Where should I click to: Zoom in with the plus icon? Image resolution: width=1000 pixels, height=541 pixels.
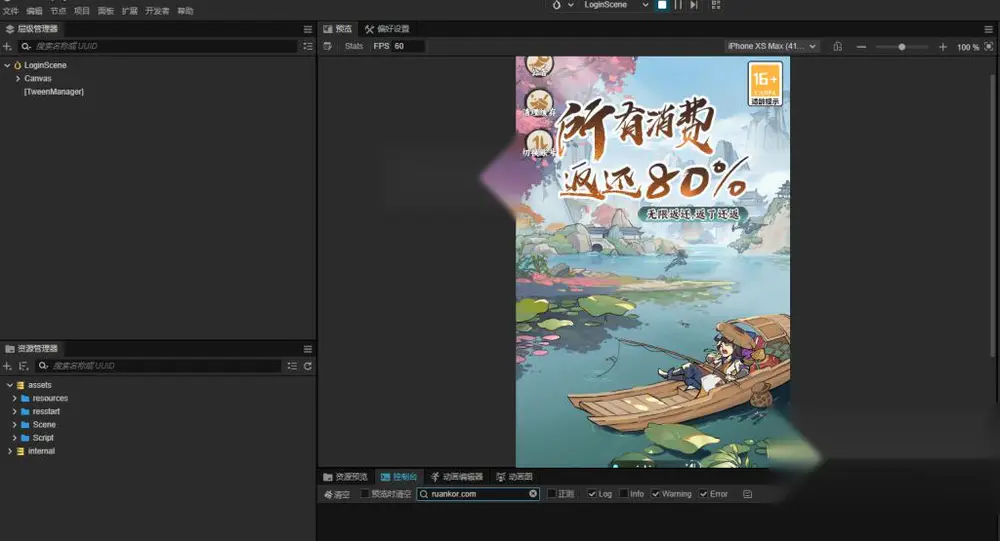pyautogui.click(x=943, y=47)
